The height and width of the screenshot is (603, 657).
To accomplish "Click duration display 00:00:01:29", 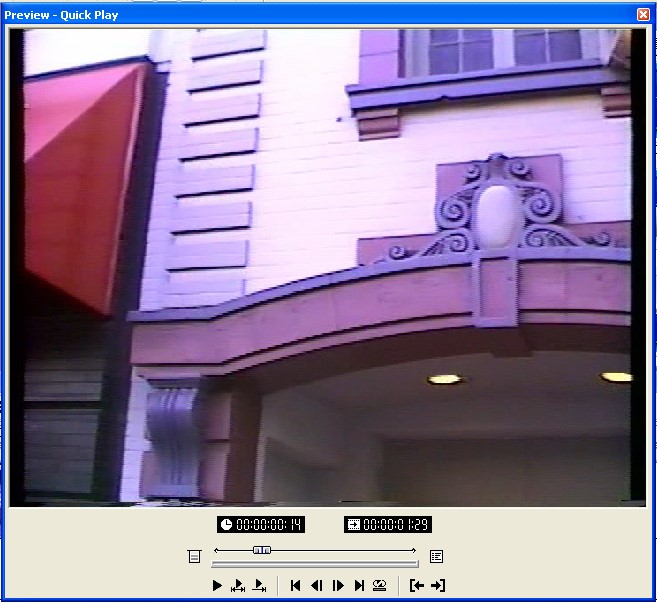I will coord(388,525).
